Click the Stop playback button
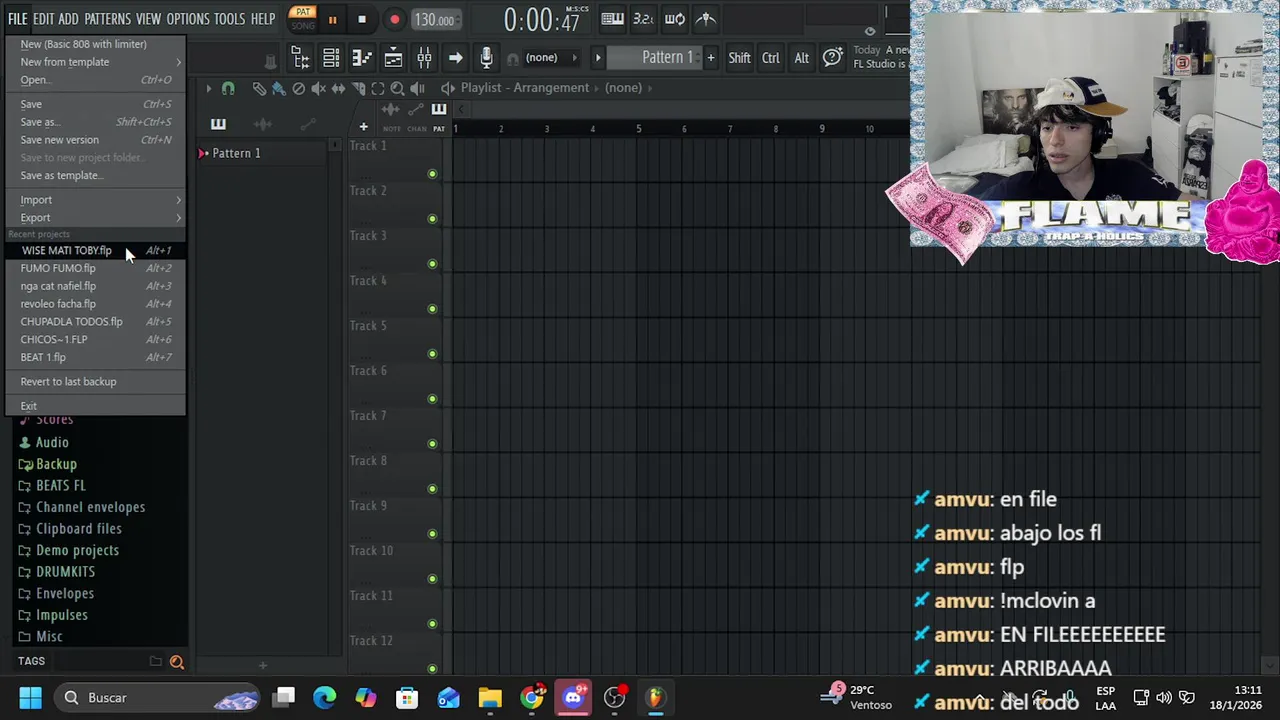Viewport: 1280px width, 720px height. click(x=362, y=19)
